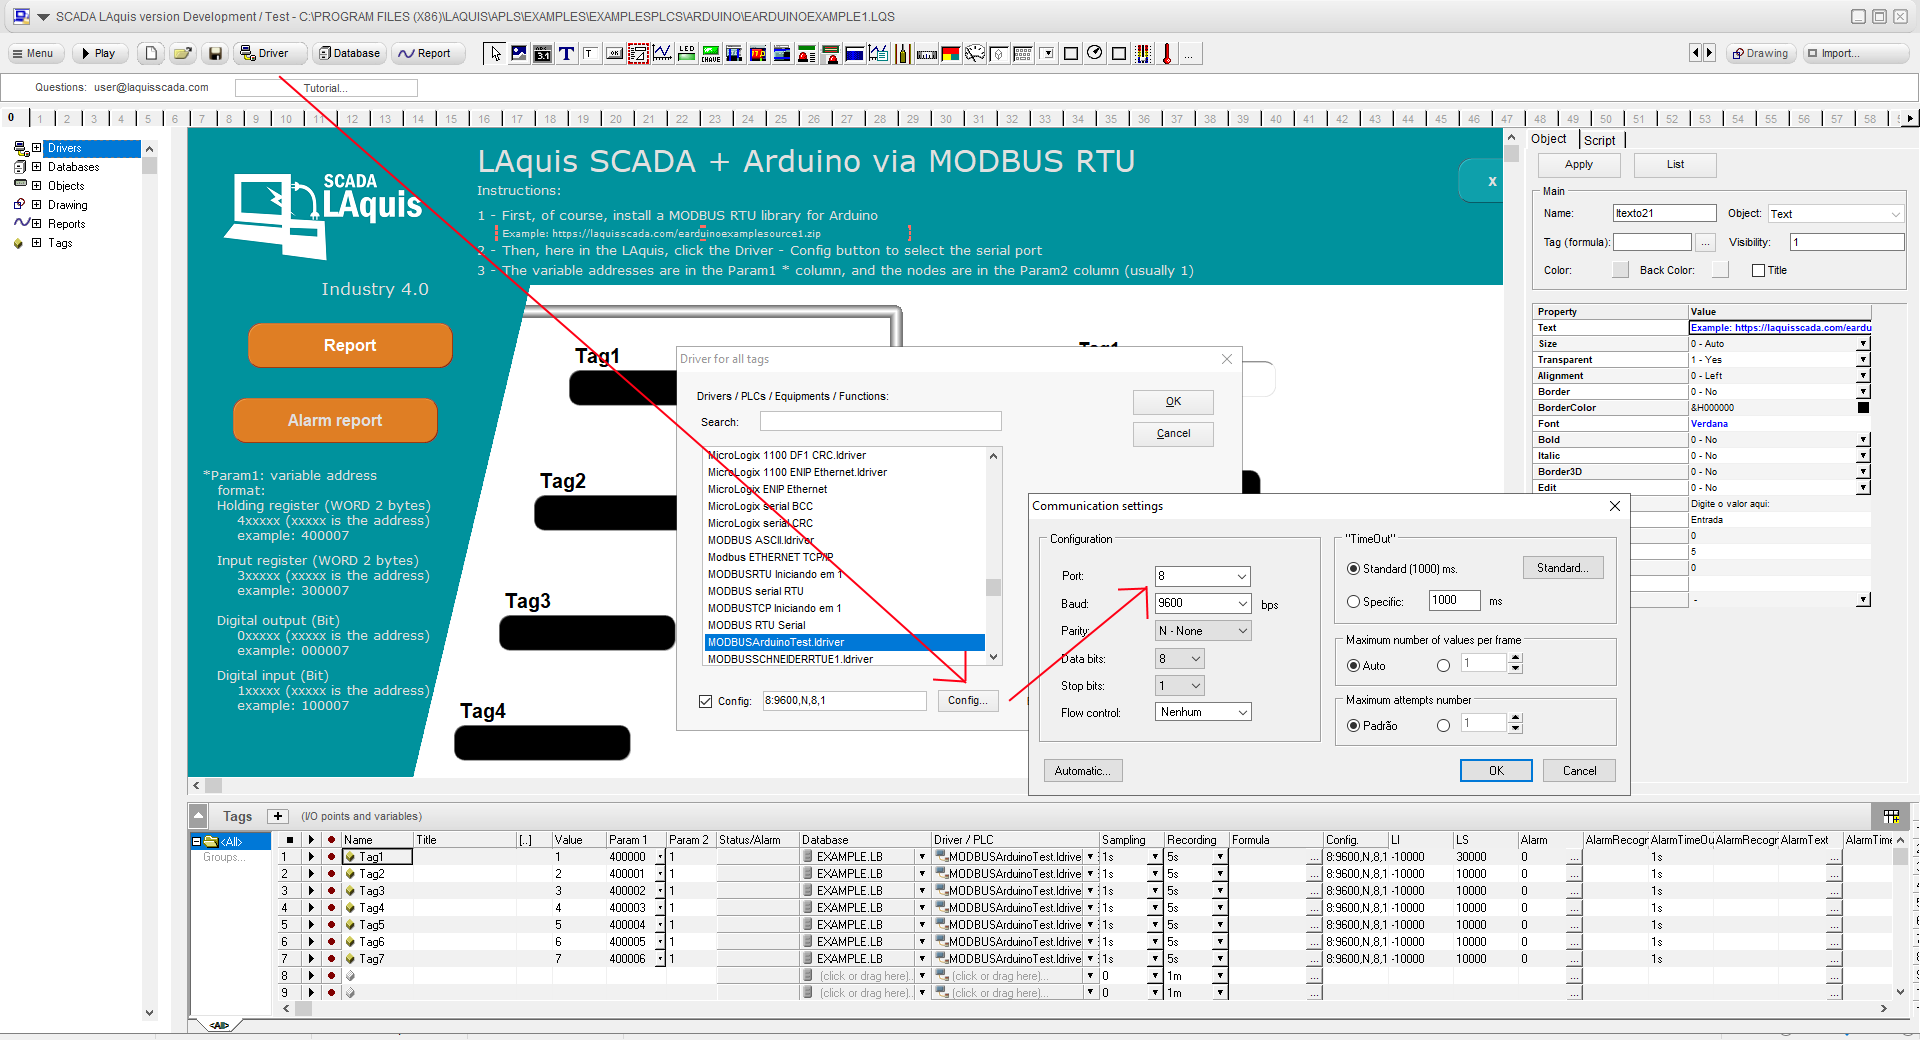The image size is (1920, 1040).
Task: Choose the round dial tool
Action: (x=1094, y=53)
